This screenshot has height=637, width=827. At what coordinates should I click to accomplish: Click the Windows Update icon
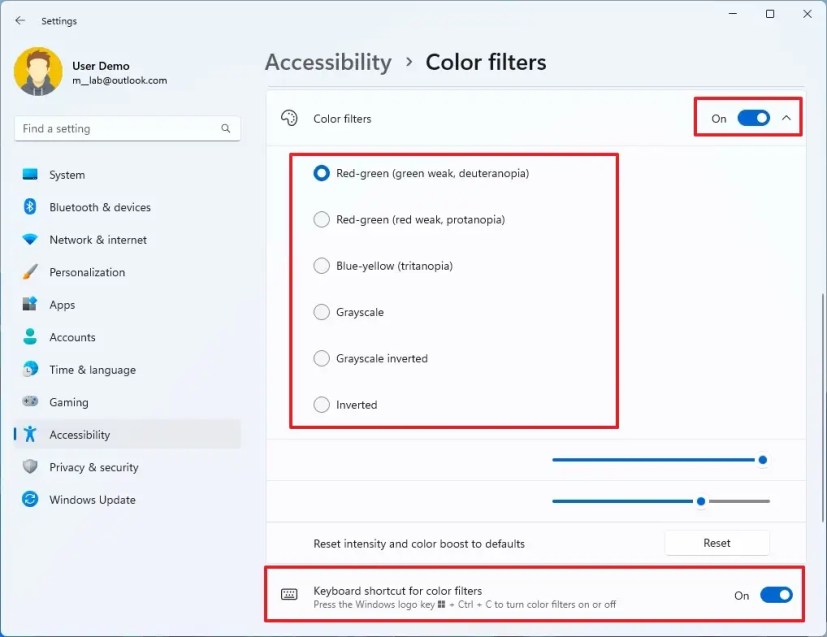pos(30,500)
